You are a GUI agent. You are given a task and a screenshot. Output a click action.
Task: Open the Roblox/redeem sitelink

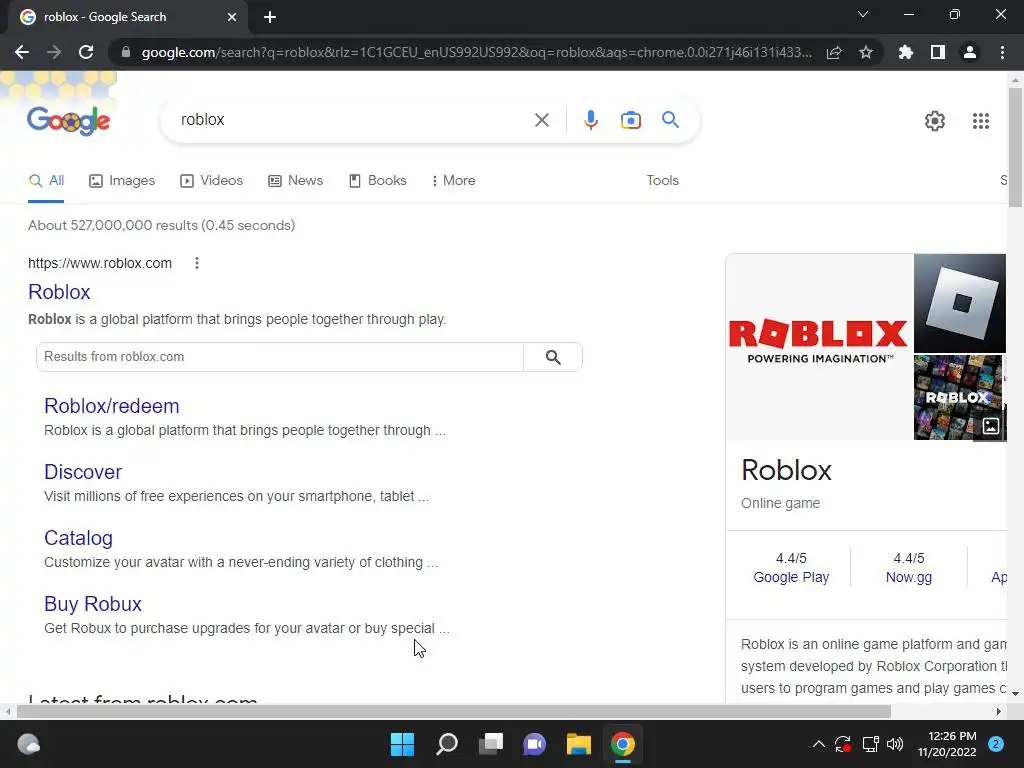click(x=112, y=406)
